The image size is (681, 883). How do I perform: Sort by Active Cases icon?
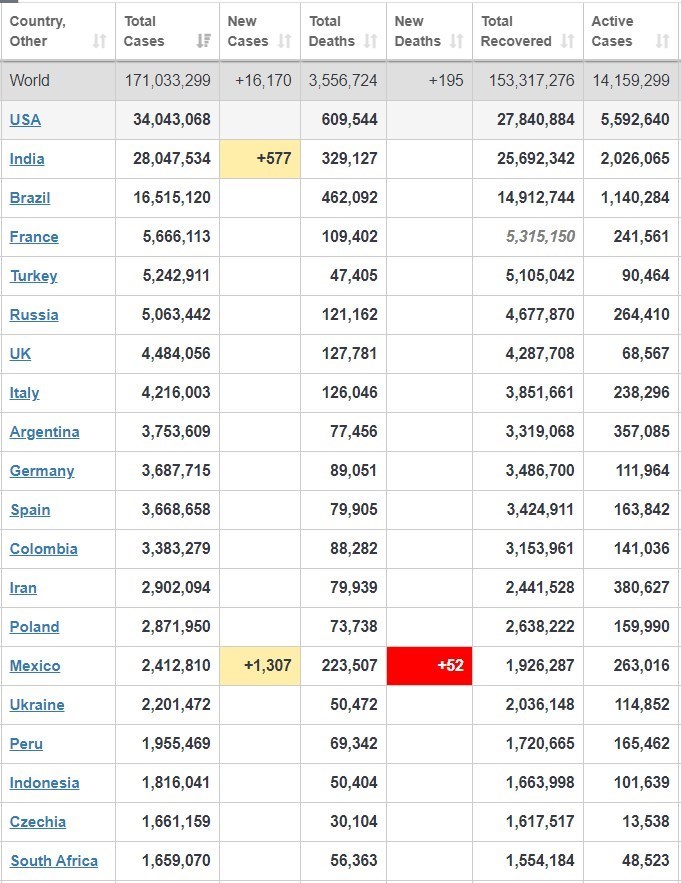[x=662, y=41]
